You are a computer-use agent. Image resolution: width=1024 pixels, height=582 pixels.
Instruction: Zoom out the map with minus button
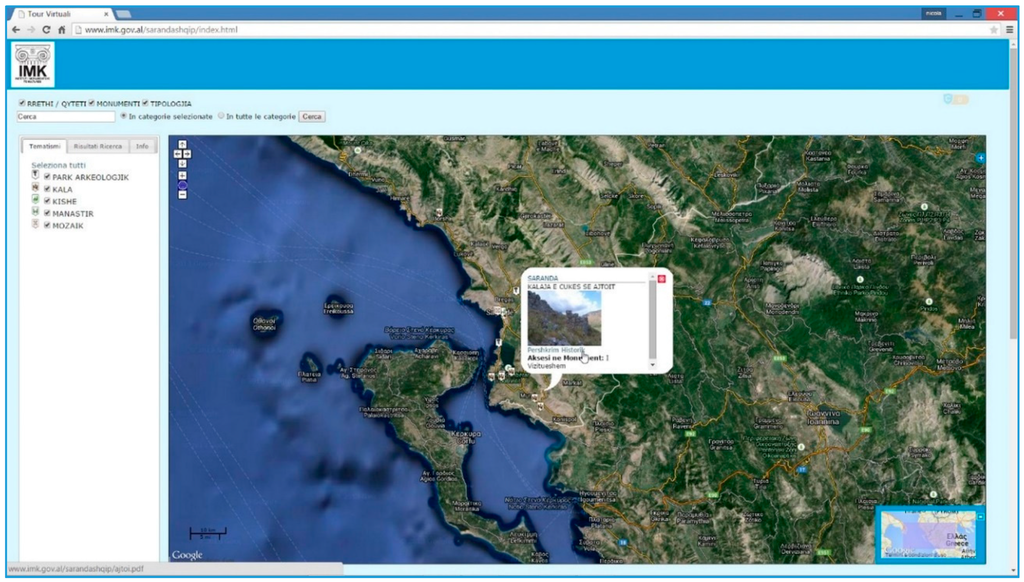tap(182, 194)
